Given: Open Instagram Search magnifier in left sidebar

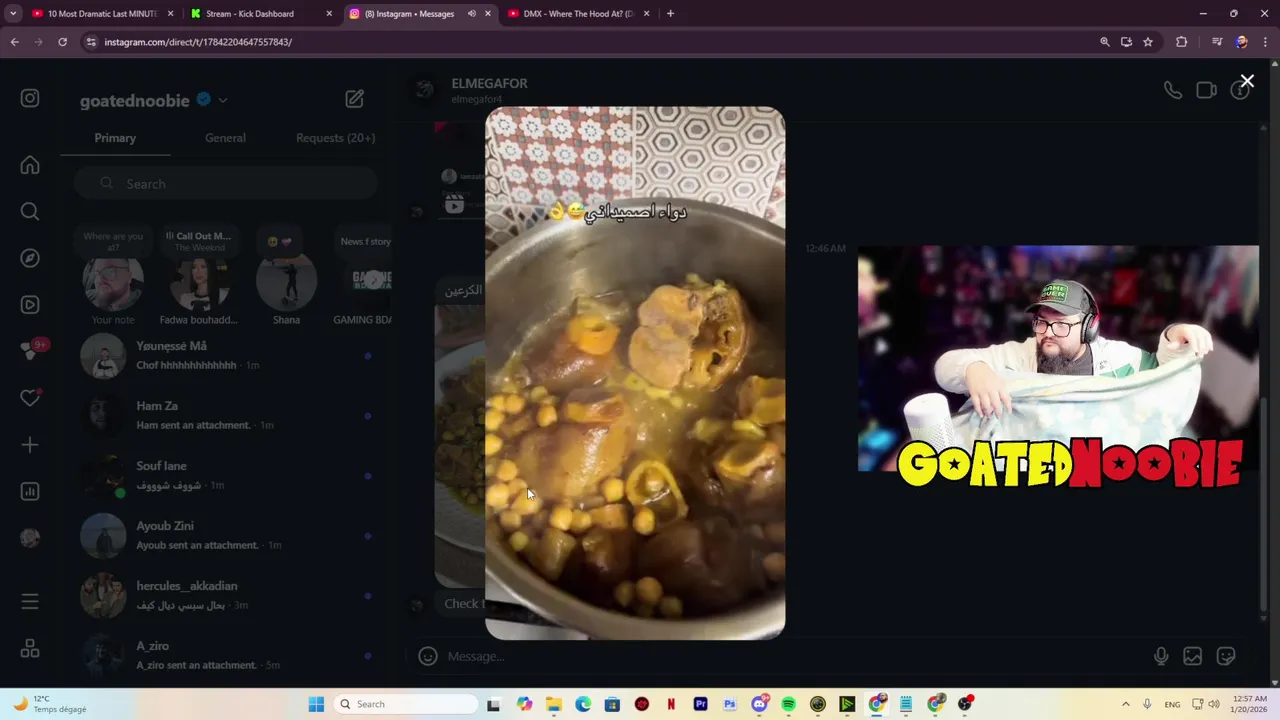Looking at the screenshot, I should 30,211.
